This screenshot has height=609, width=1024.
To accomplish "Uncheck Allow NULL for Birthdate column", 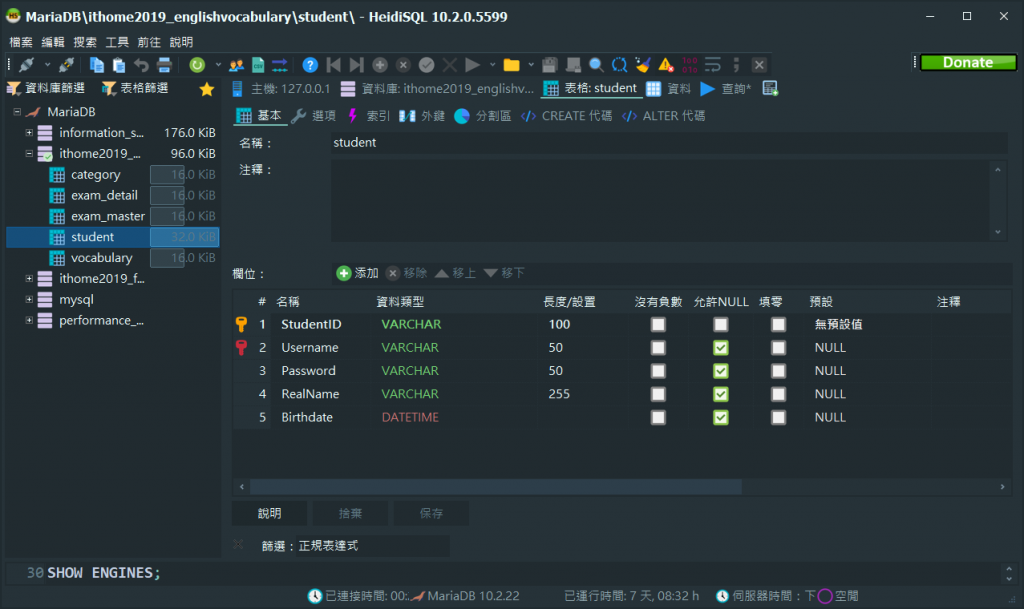I will tap(720, 417).
